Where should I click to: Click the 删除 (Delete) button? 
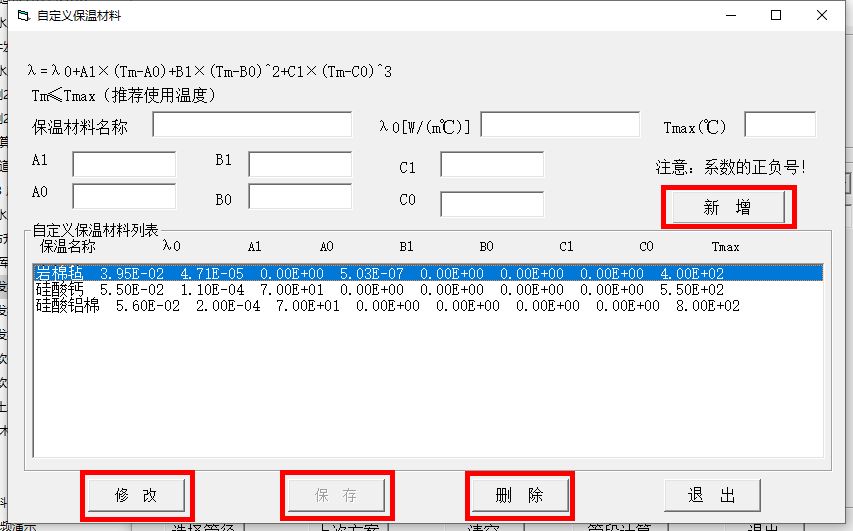coord(520,495)
